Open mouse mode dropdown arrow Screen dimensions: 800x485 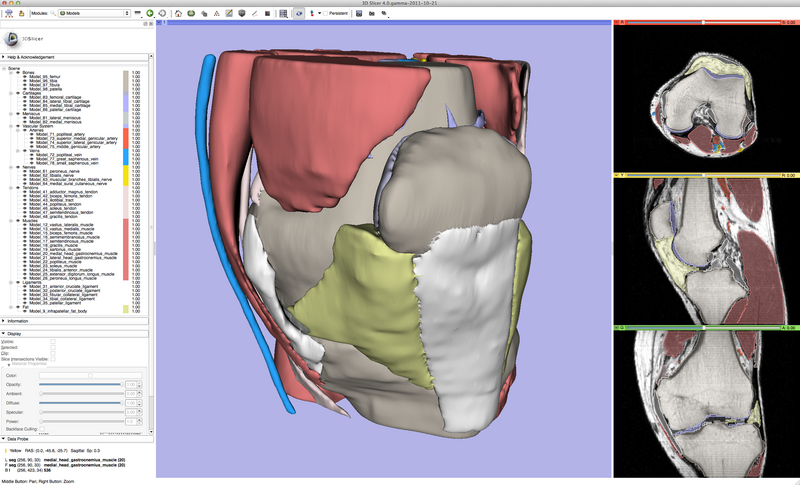pos(319,13)
